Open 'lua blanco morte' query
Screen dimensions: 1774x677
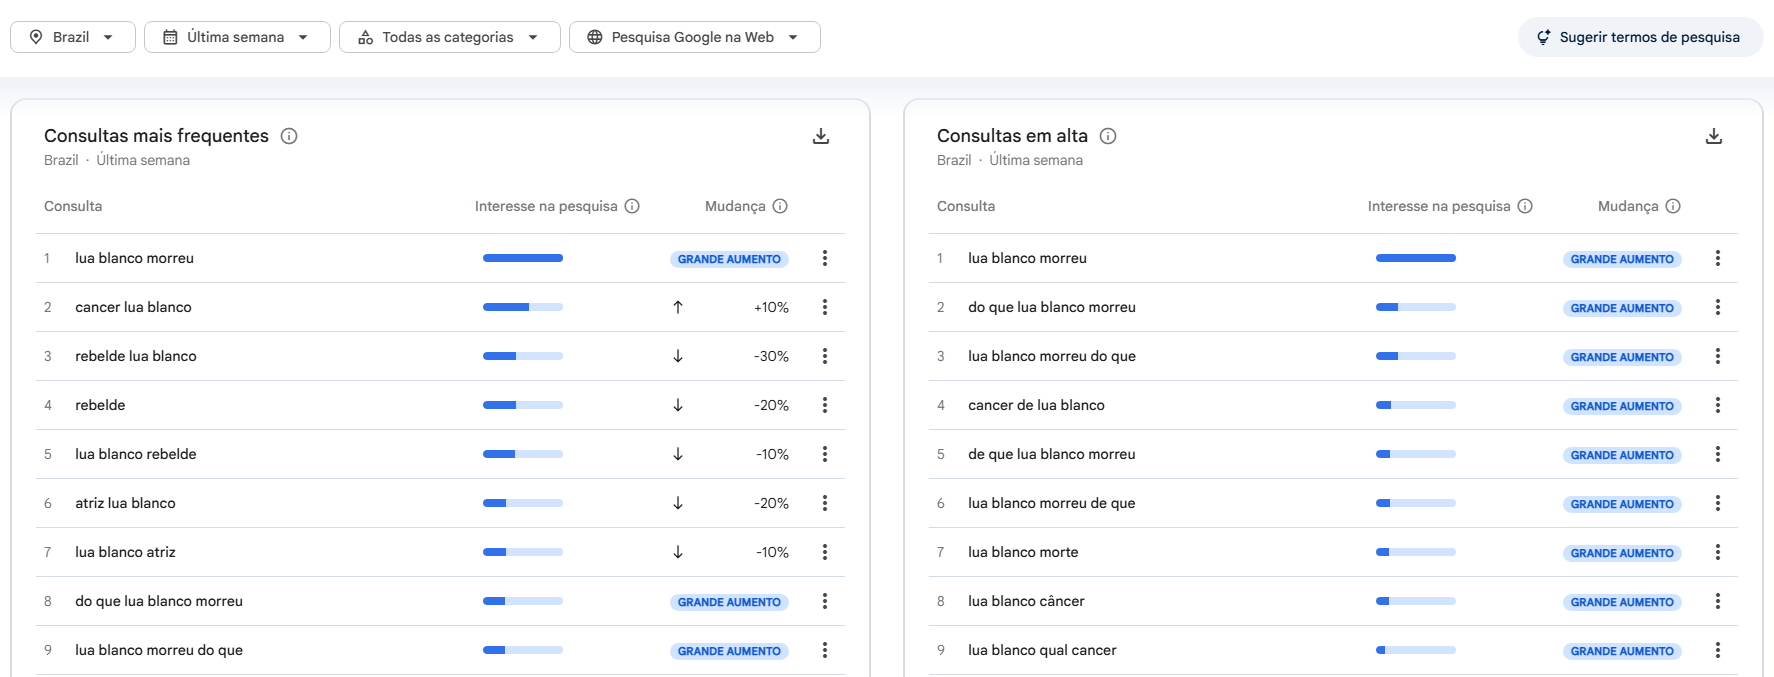(1023, 552)
